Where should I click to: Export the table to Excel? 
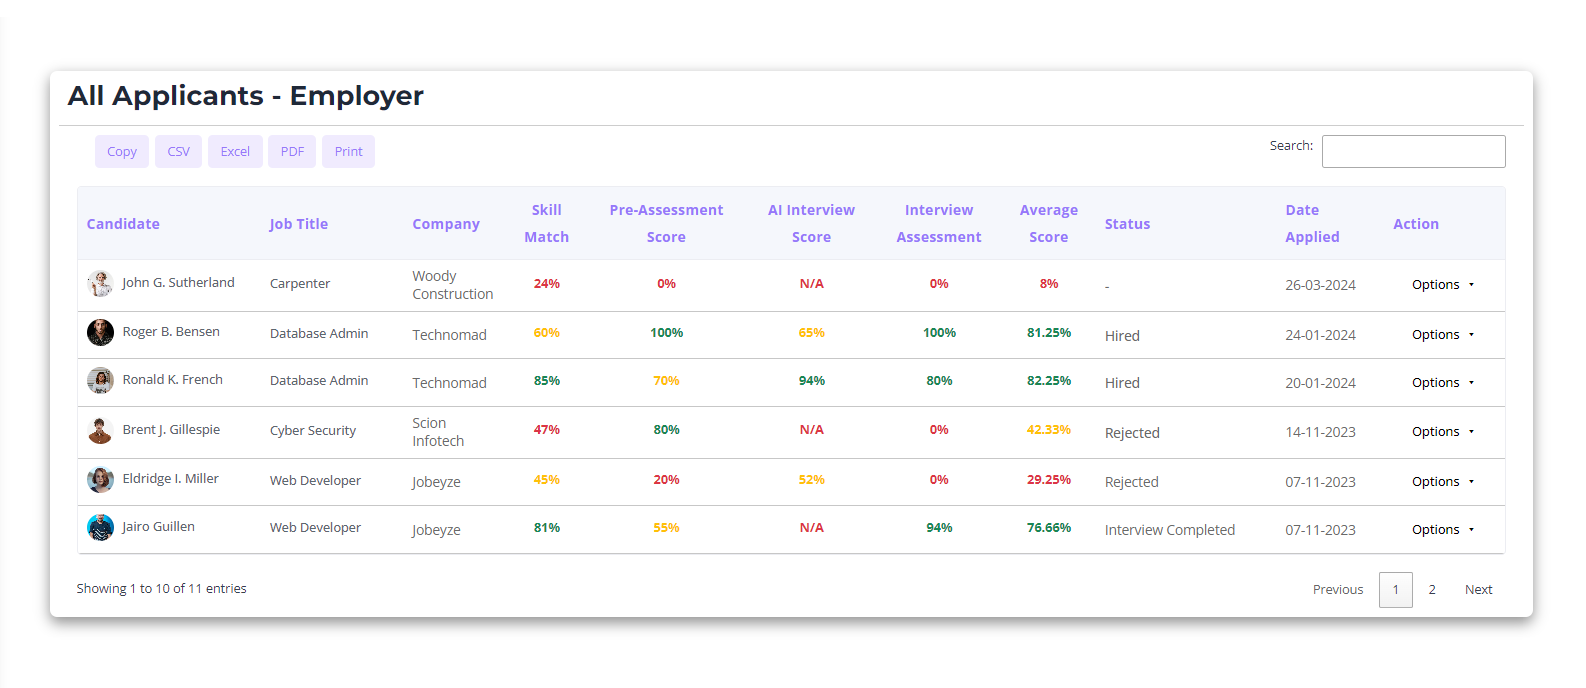[x=235, y=152]
